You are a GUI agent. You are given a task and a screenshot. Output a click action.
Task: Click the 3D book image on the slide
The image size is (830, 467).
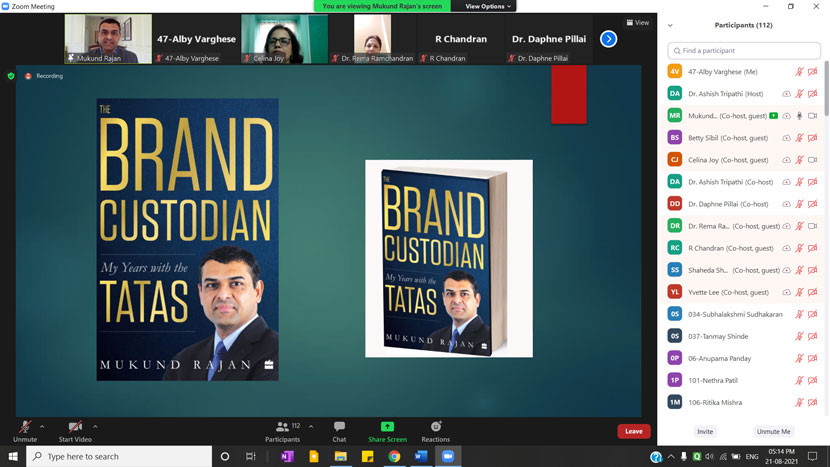coord(449,258)
